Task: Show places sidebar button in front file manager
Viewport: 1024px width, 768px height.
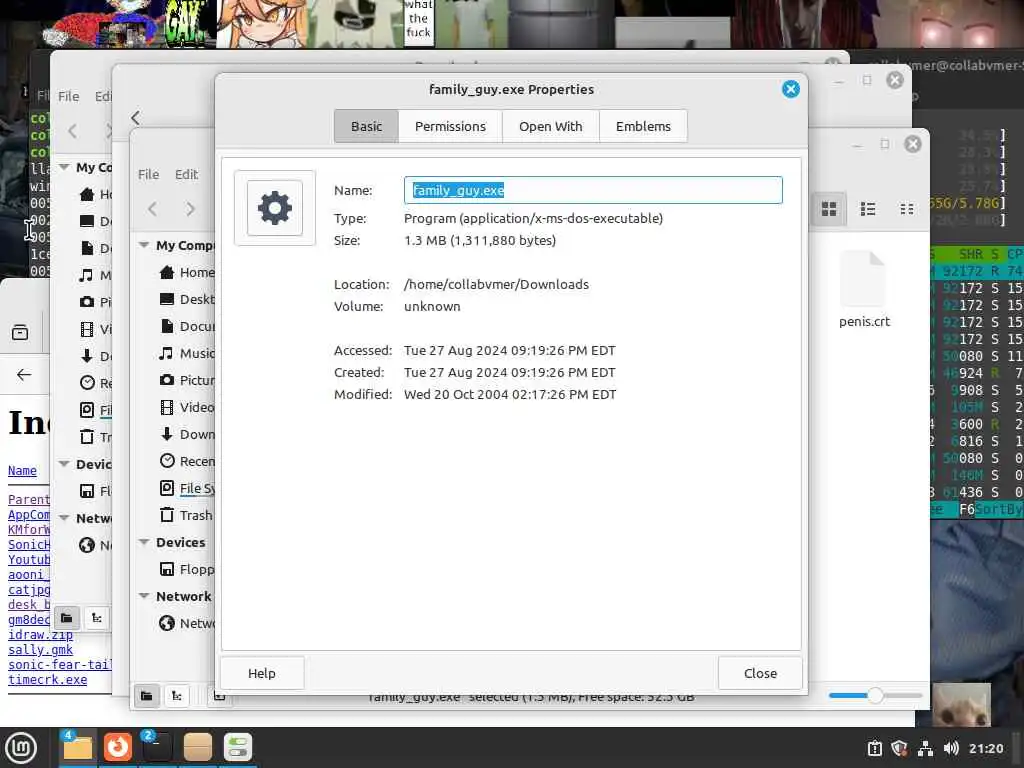Action: (147, 696)
